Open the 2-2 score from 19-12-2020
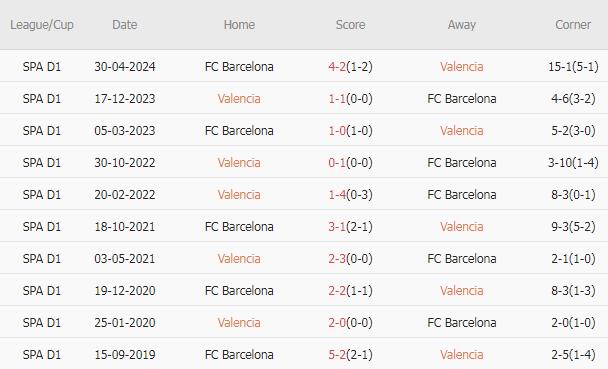Viewport: 608px width, 369px height. pyautogui.click(x=337, y=291)
